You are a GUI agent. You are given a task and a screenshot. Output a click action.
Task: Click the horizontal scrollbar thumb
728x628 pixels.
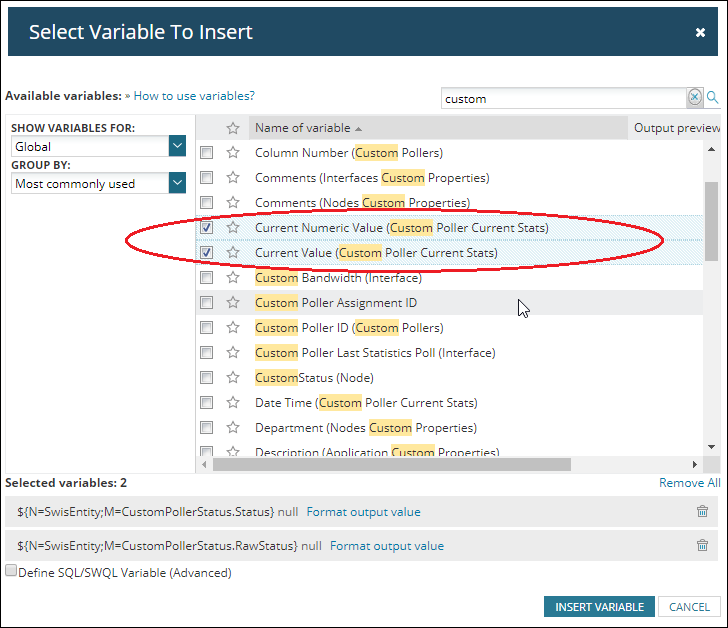[392, 464]
